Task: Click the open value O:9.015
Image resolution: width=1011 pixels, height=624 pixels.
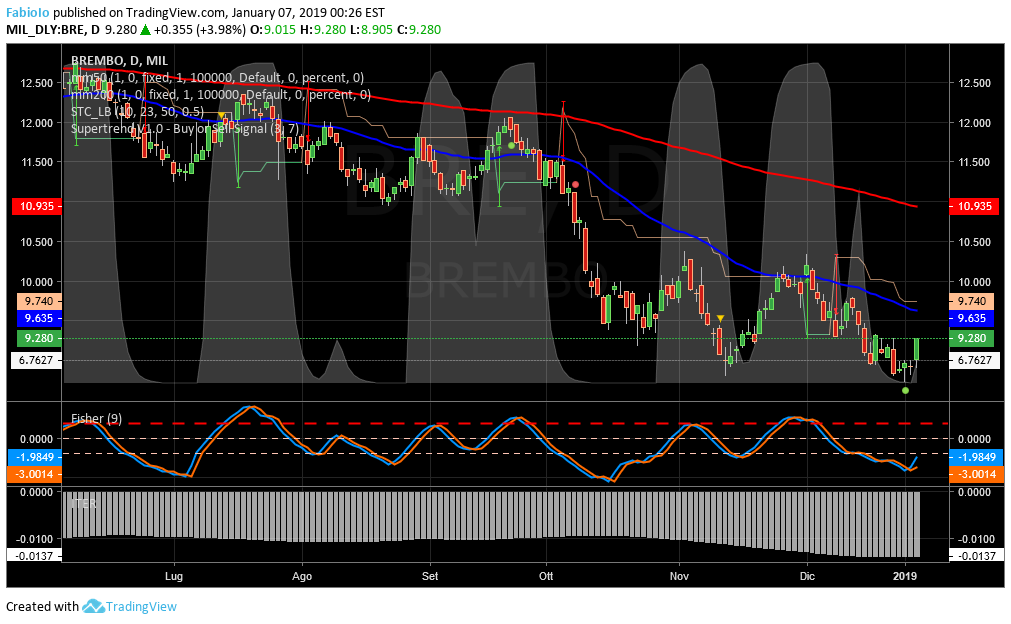Action: pyautogui.click(x=273, y=30)
